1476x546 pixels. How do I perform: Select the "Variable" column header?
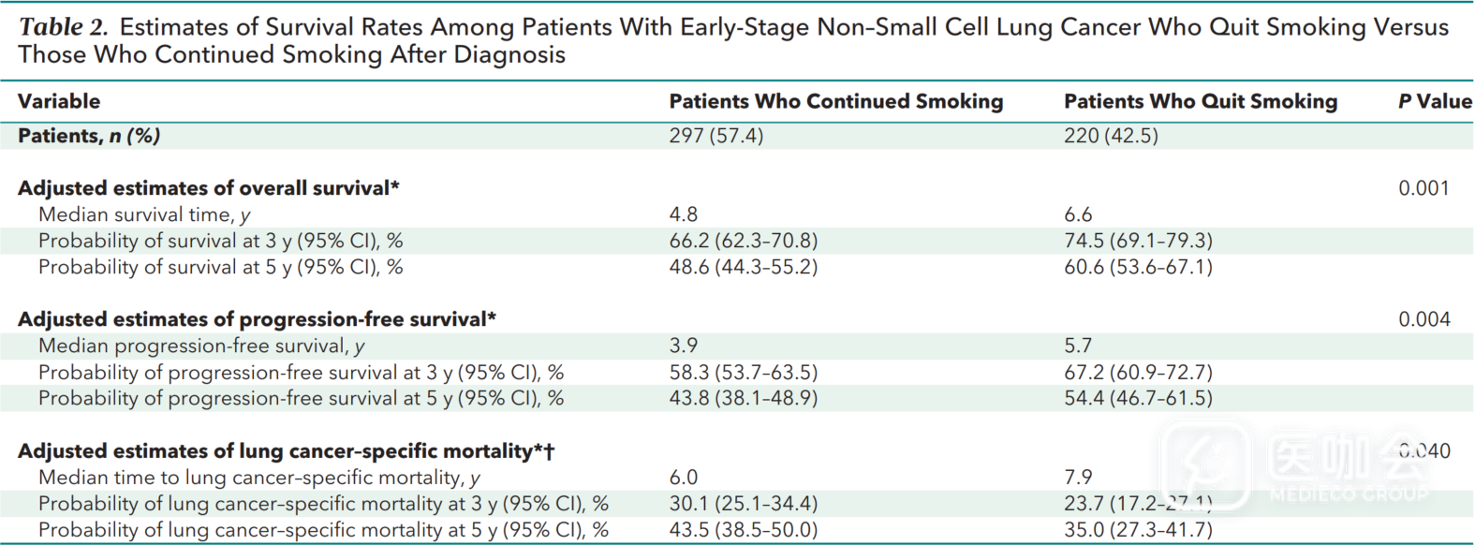pos(59,101)
